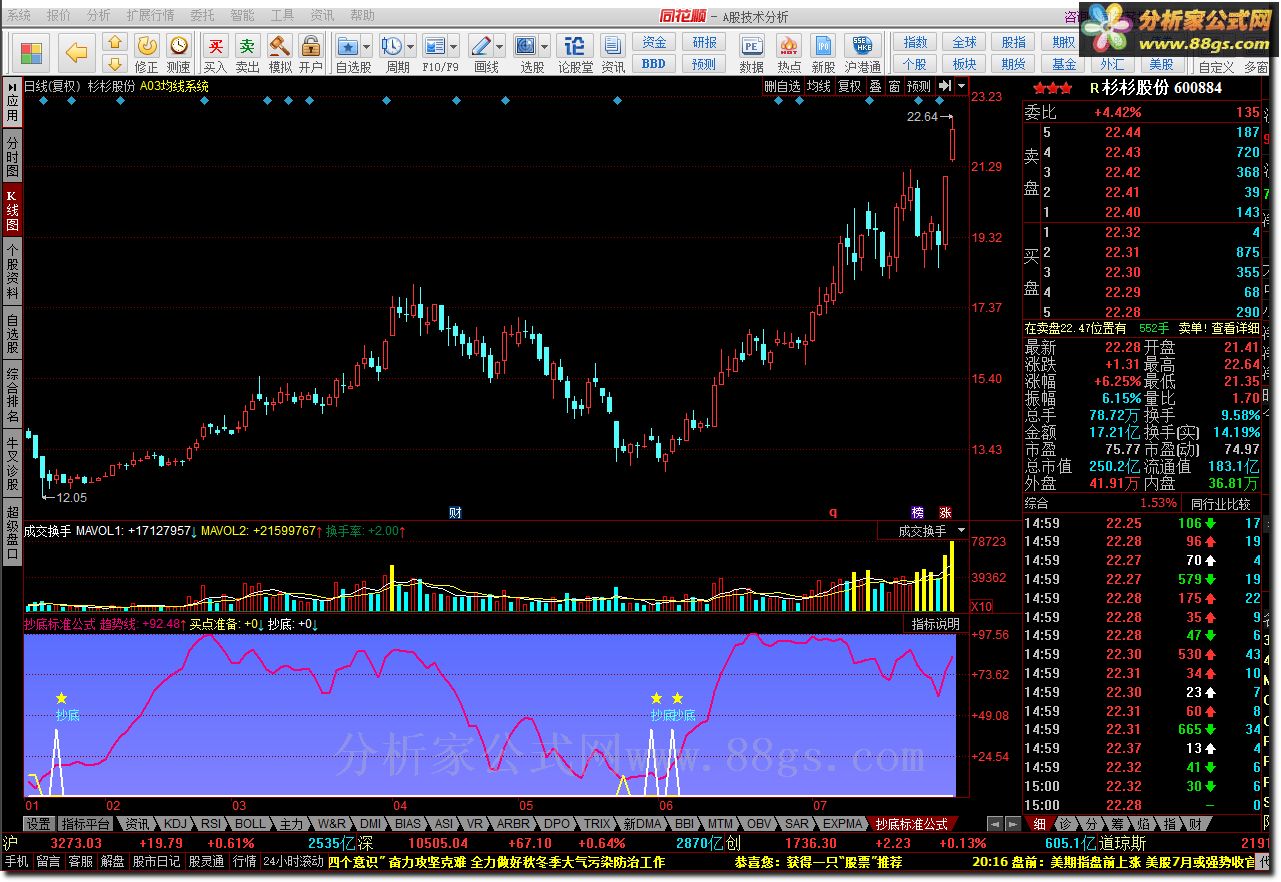Screen dimensions: 1281x882
Task: Click the small down arrow toolbar icon
Action: 115,64
